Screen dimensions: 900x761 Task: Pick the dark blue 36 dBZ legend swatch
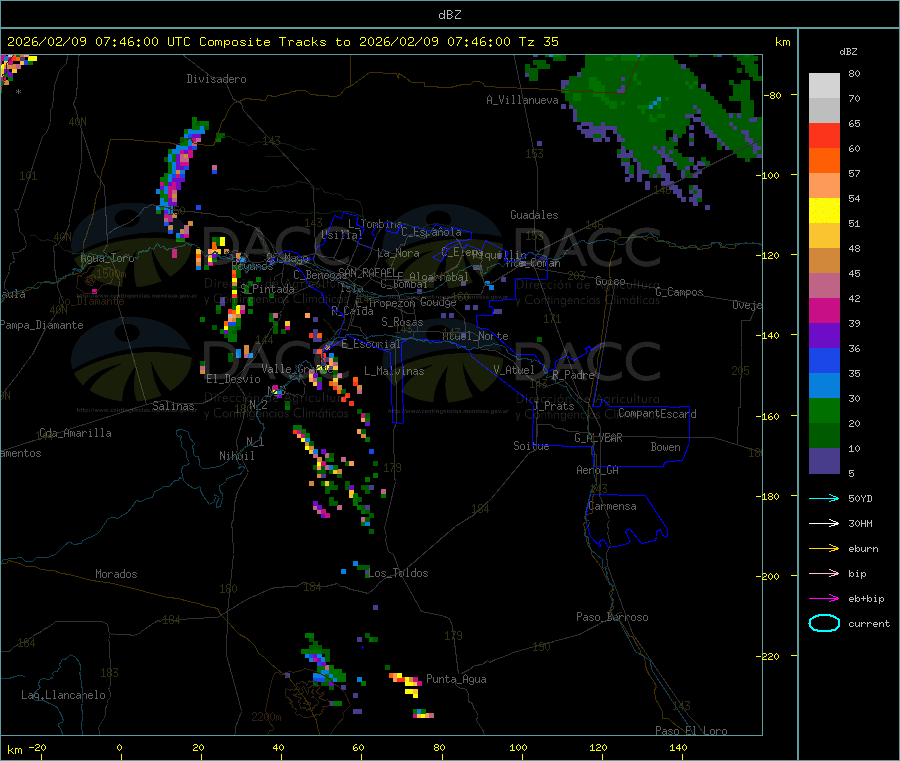[x=824, y=360]
